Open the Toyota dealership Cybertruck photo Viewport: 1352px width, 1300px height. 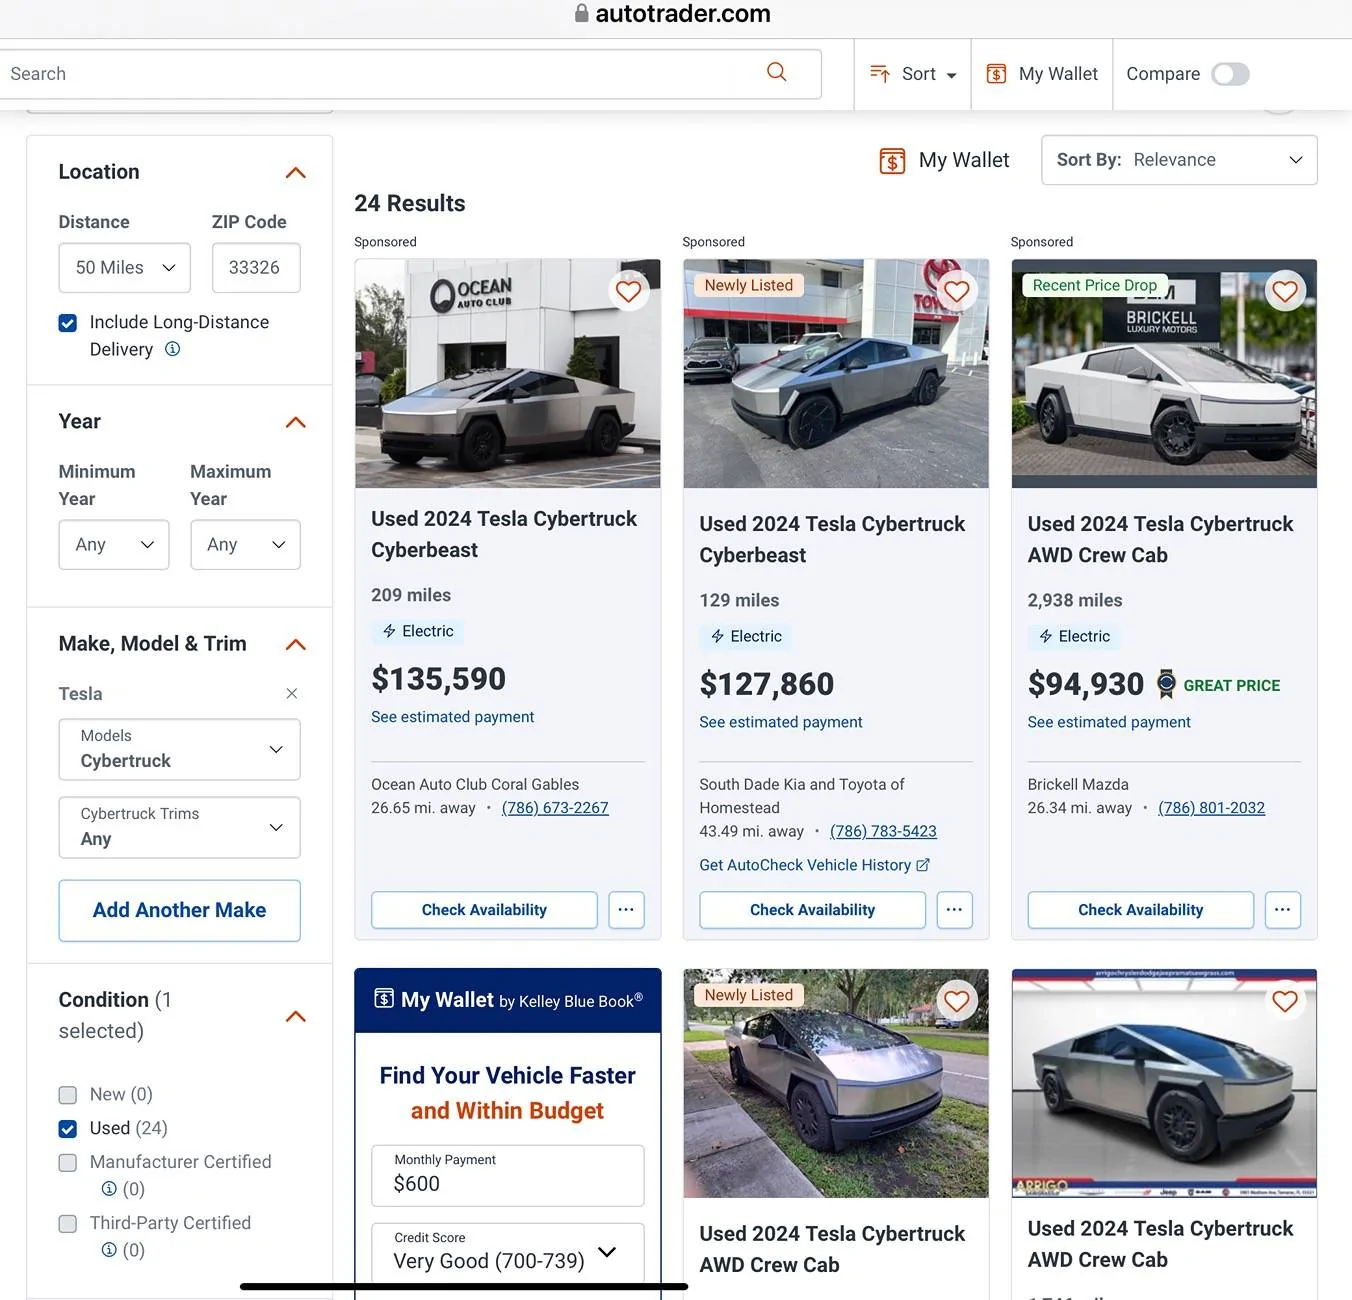point(836,374)
